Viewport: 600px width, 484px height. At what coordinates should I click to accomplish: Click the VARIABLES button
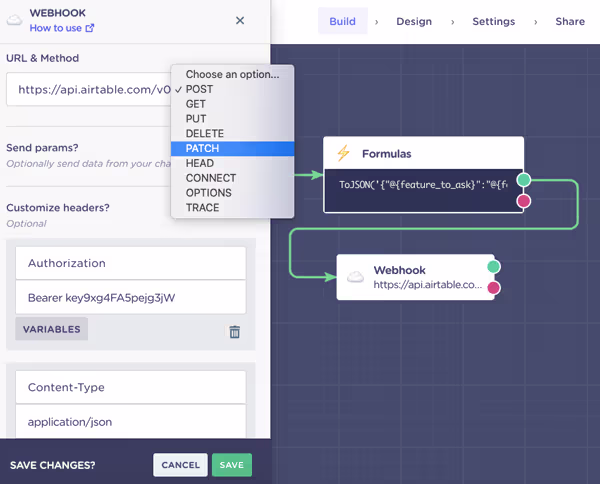pyautogui.click(x=52, y=329)
